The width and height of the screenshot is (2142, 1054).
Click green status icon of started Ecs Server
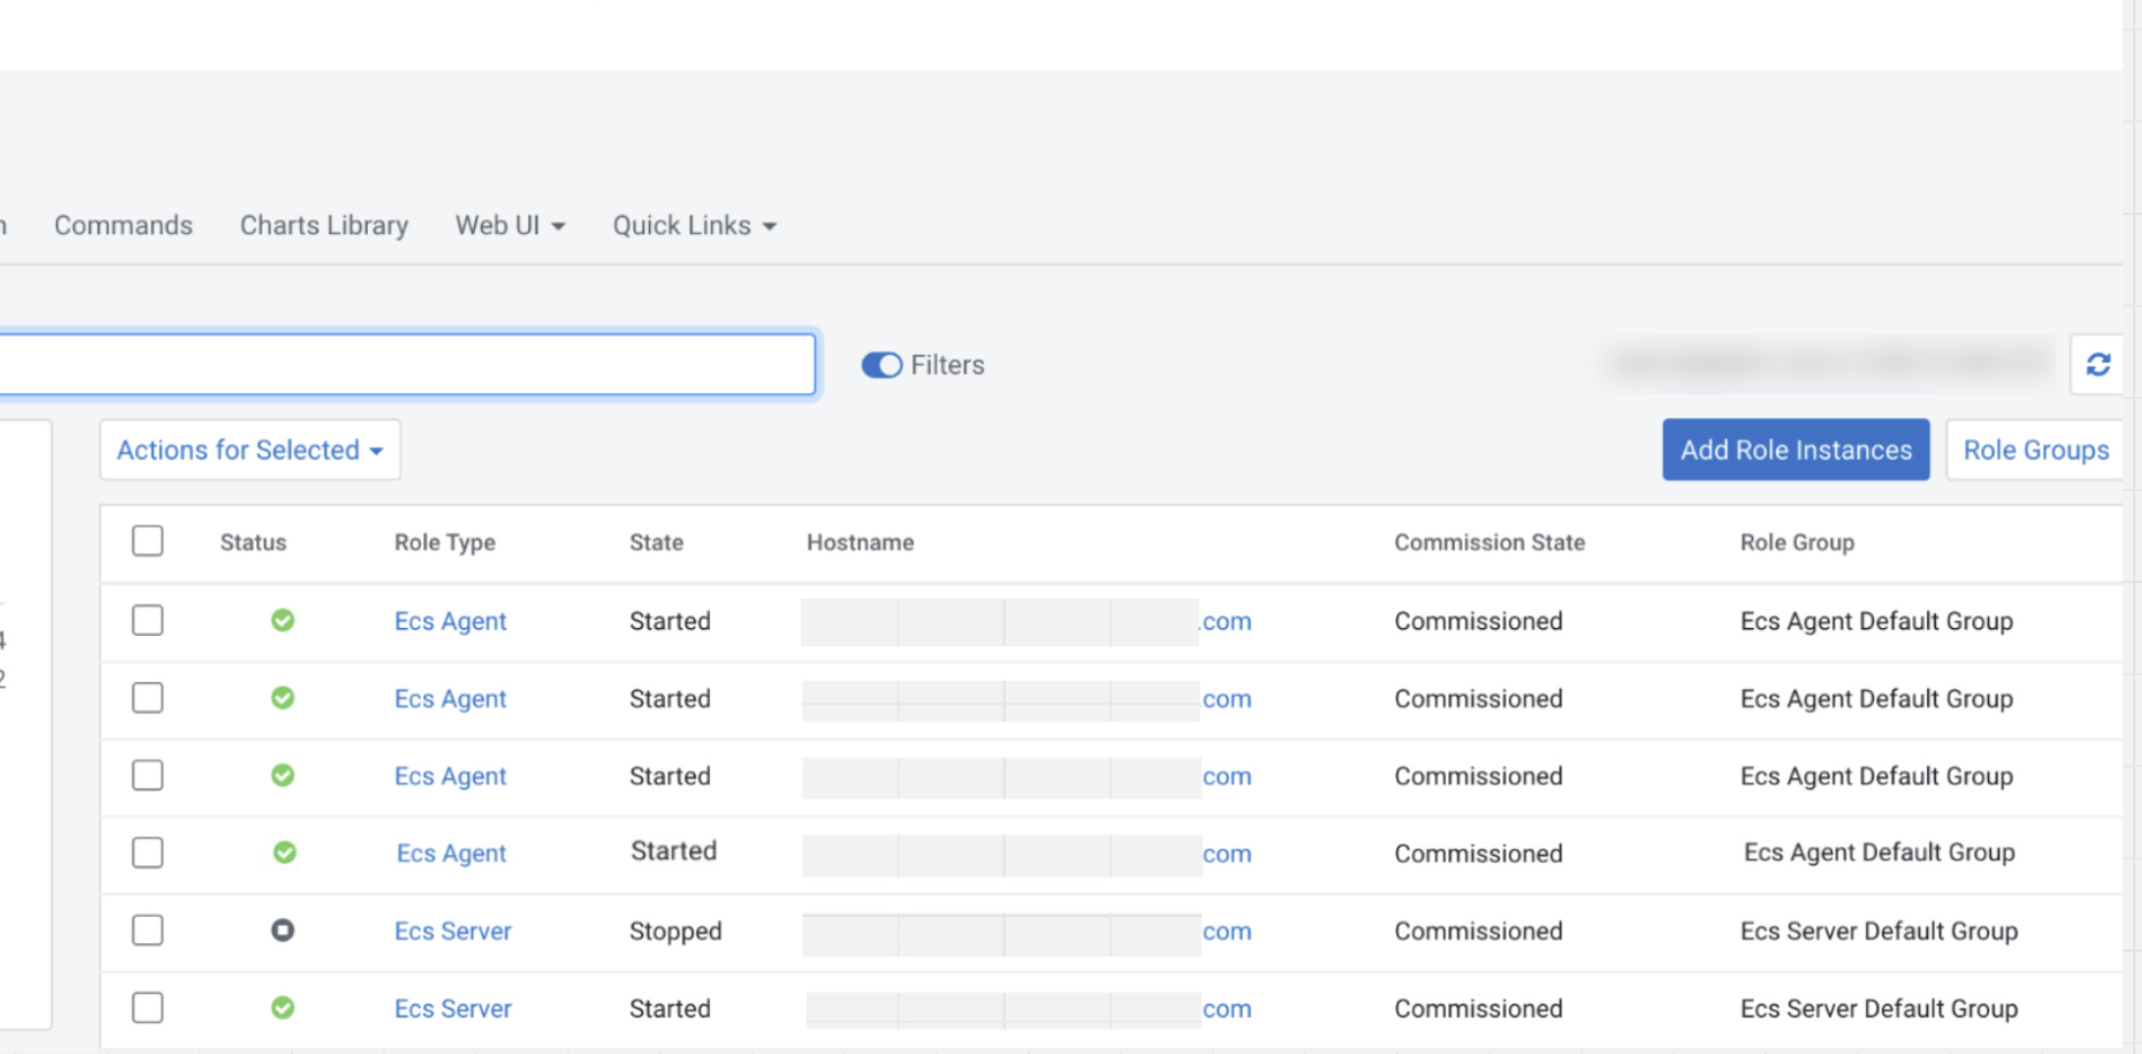tap(283, 1008)
